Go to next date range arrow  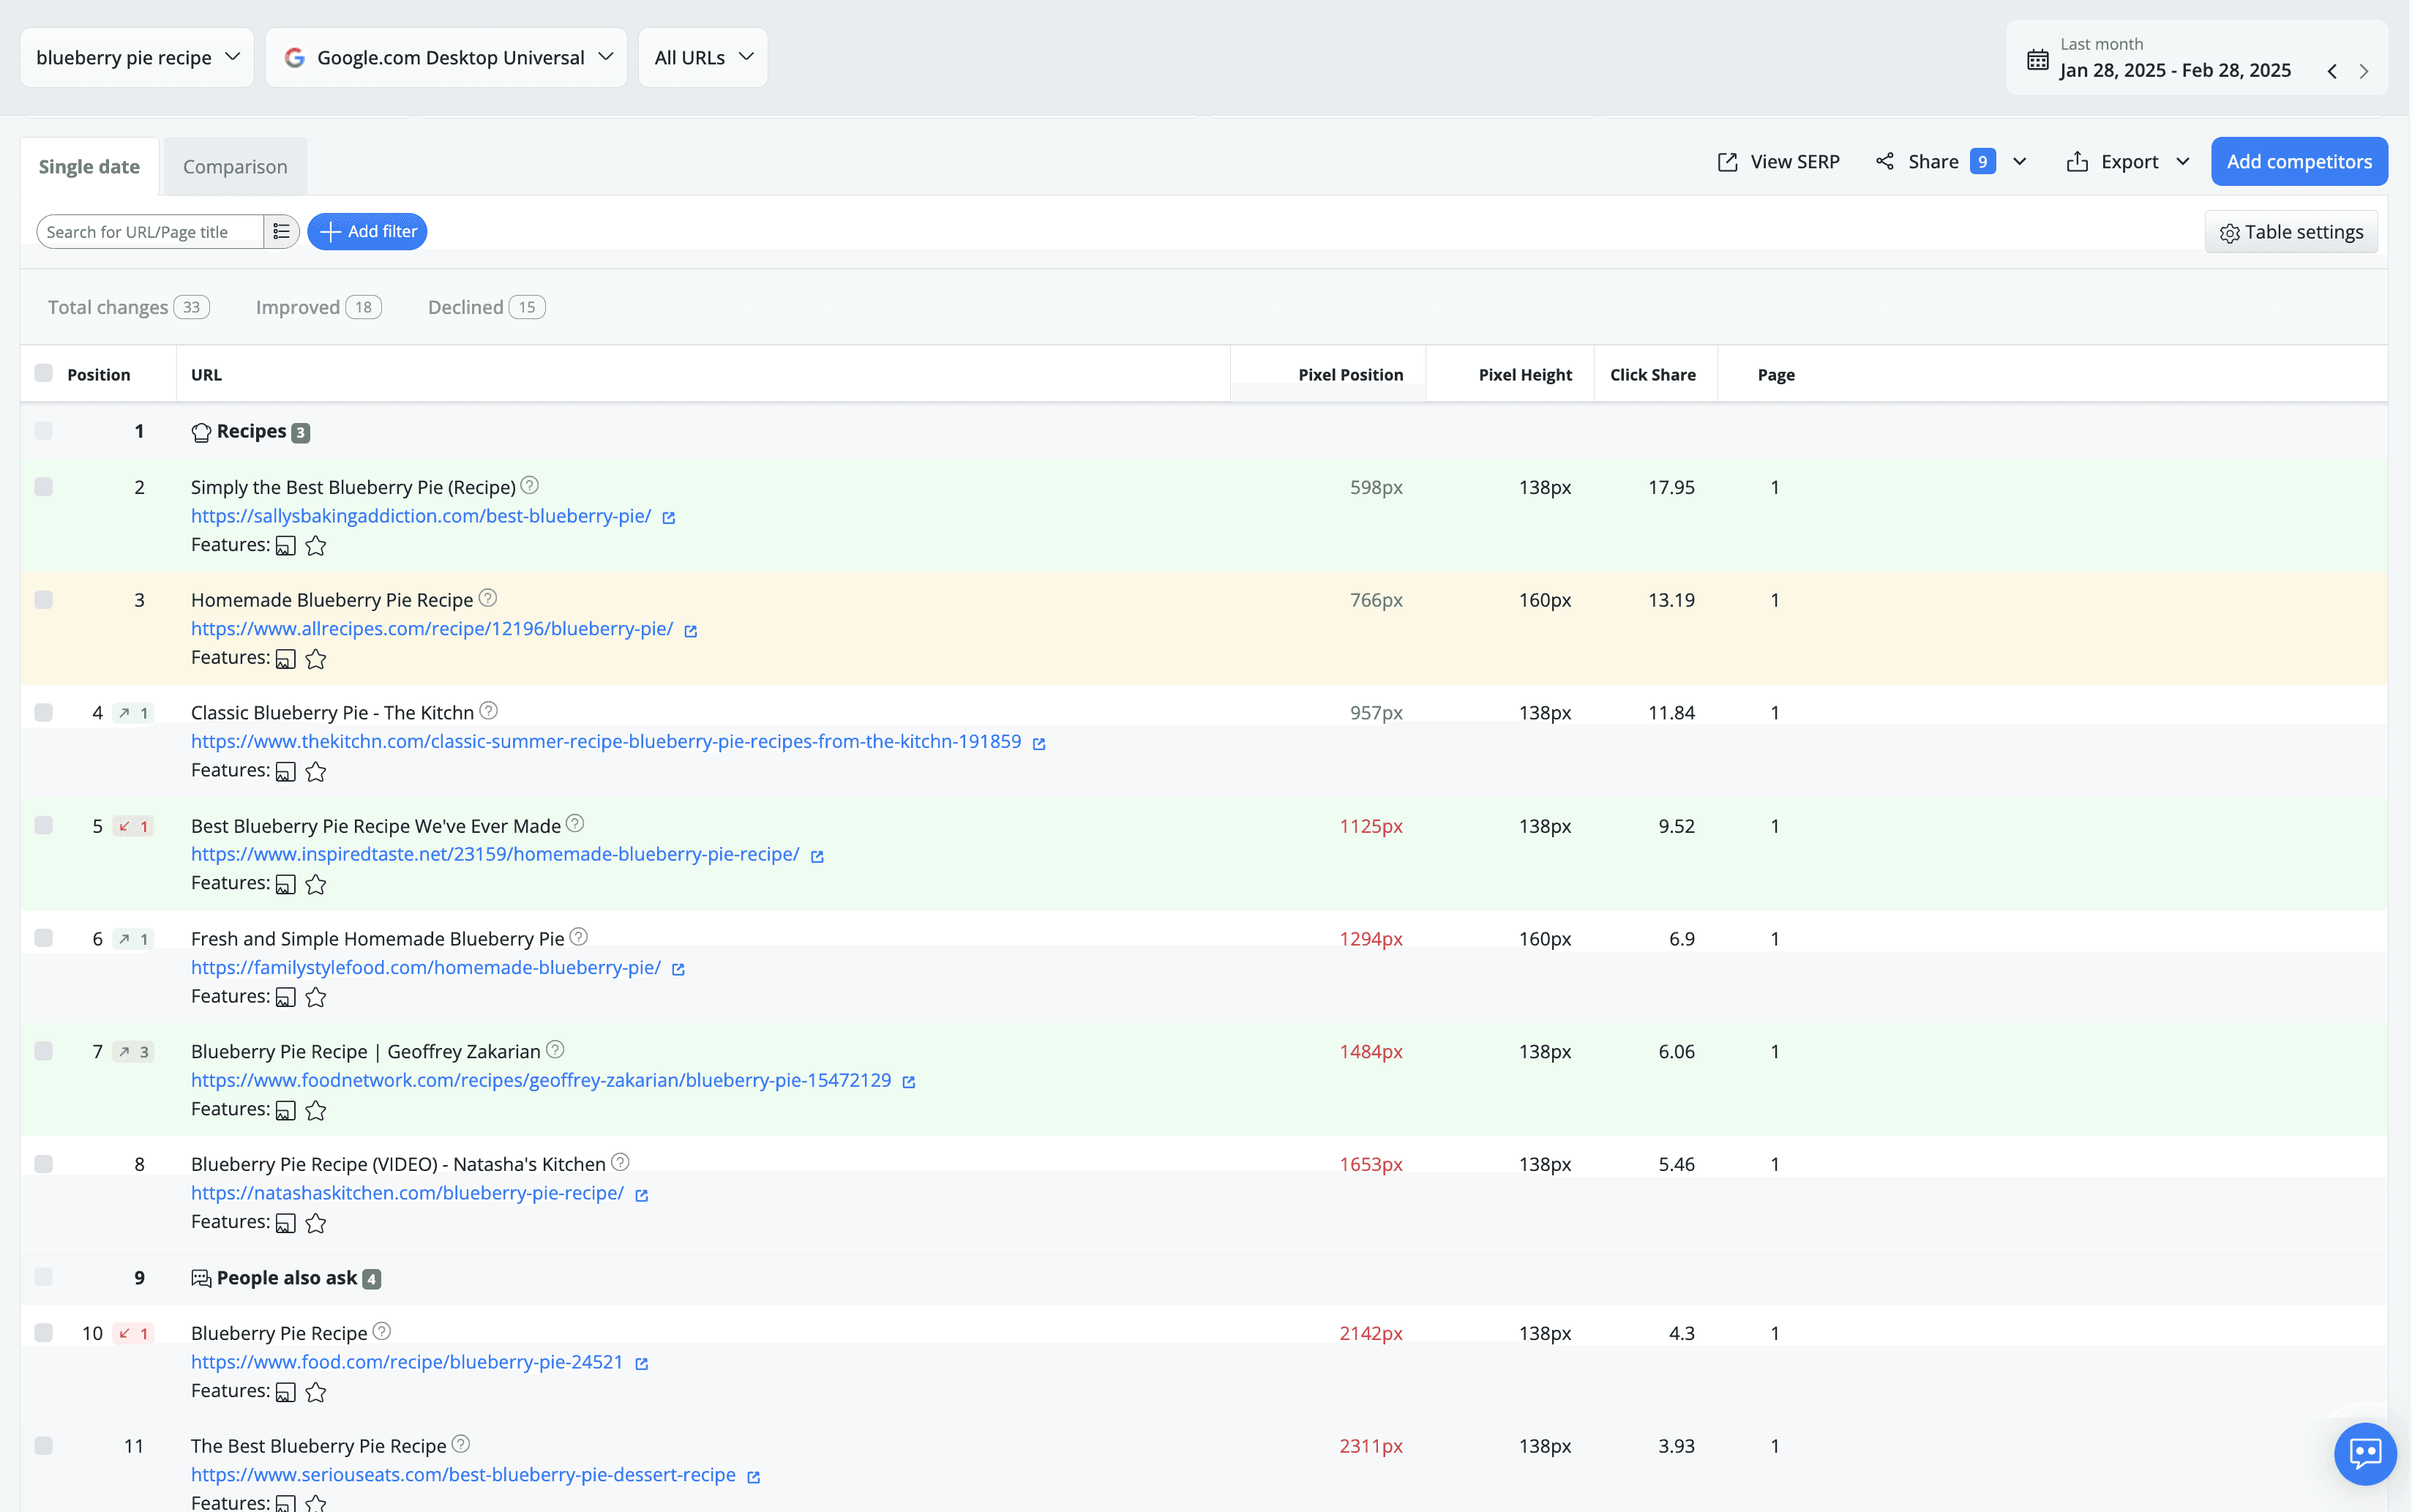click(x=2363, y=71)
